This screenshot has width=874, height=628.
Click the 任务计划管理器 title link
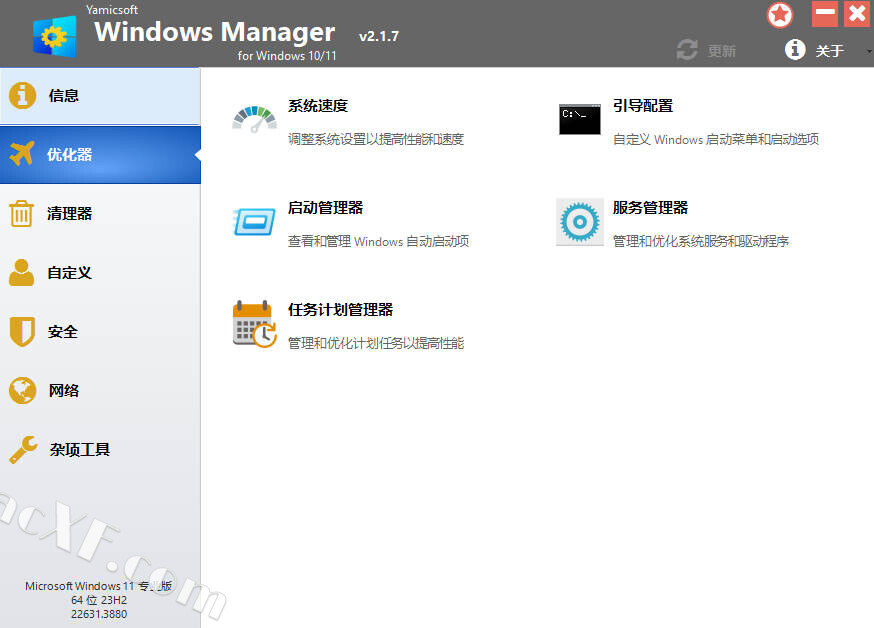(341, 310)
